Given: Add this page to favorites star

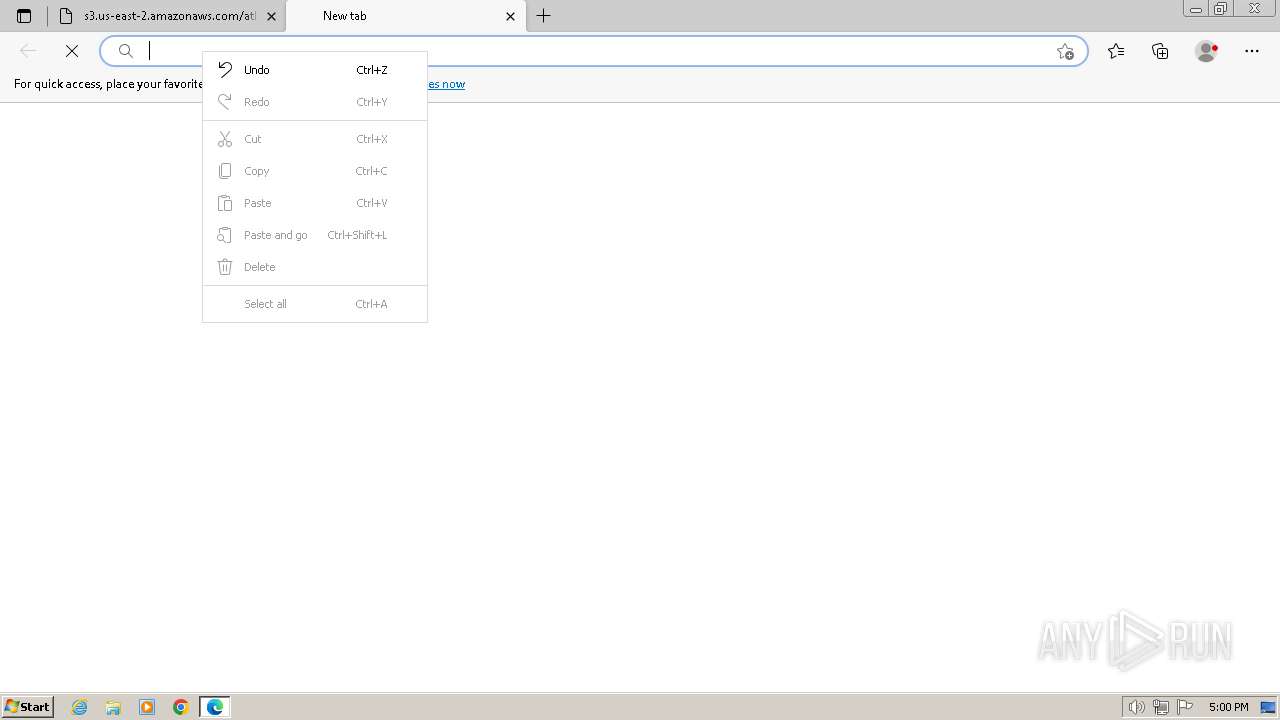Looking at the screenshot, I should pyautogui.click(x=1065, y=51).
